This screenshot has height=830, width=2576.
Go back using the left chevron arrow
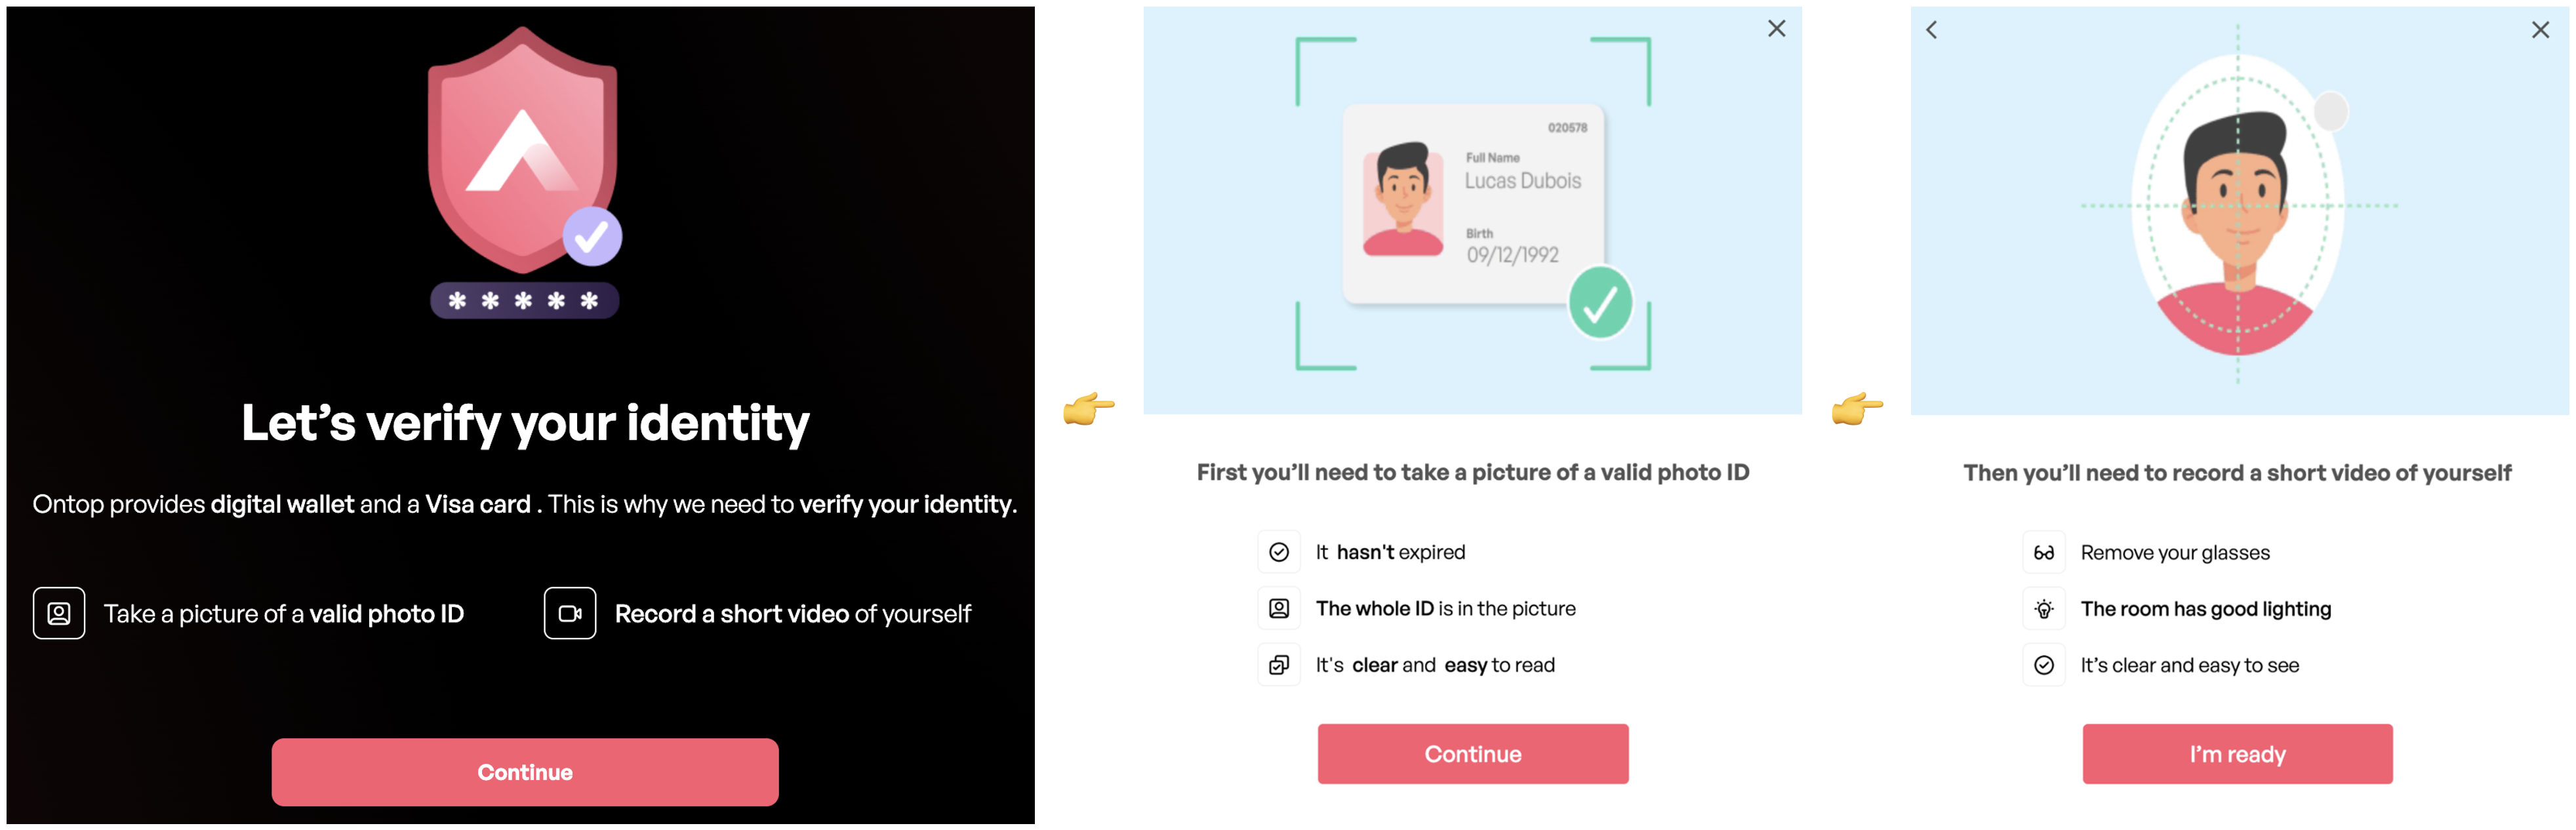pos(1932,30)
